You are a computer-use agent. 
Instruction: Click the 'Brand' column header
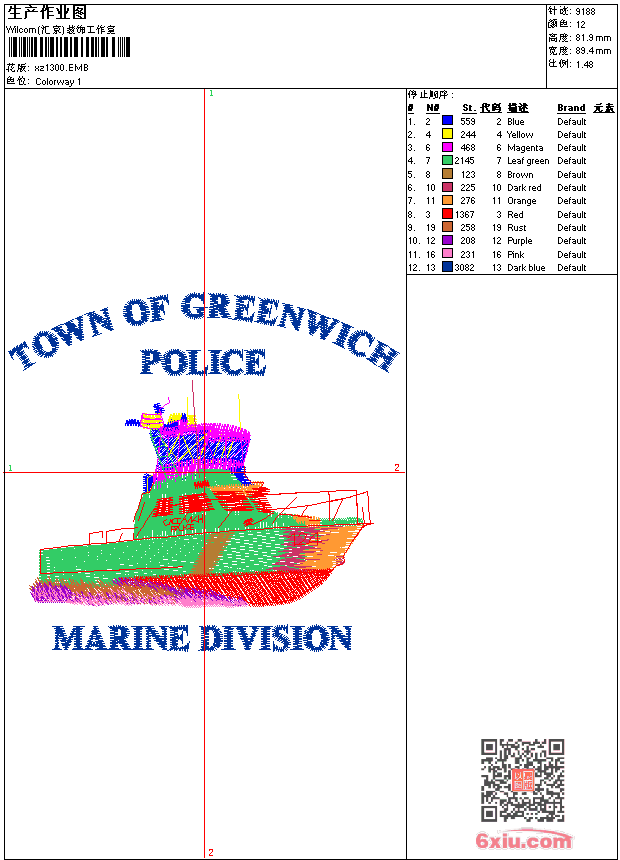[x=571, y=108]
